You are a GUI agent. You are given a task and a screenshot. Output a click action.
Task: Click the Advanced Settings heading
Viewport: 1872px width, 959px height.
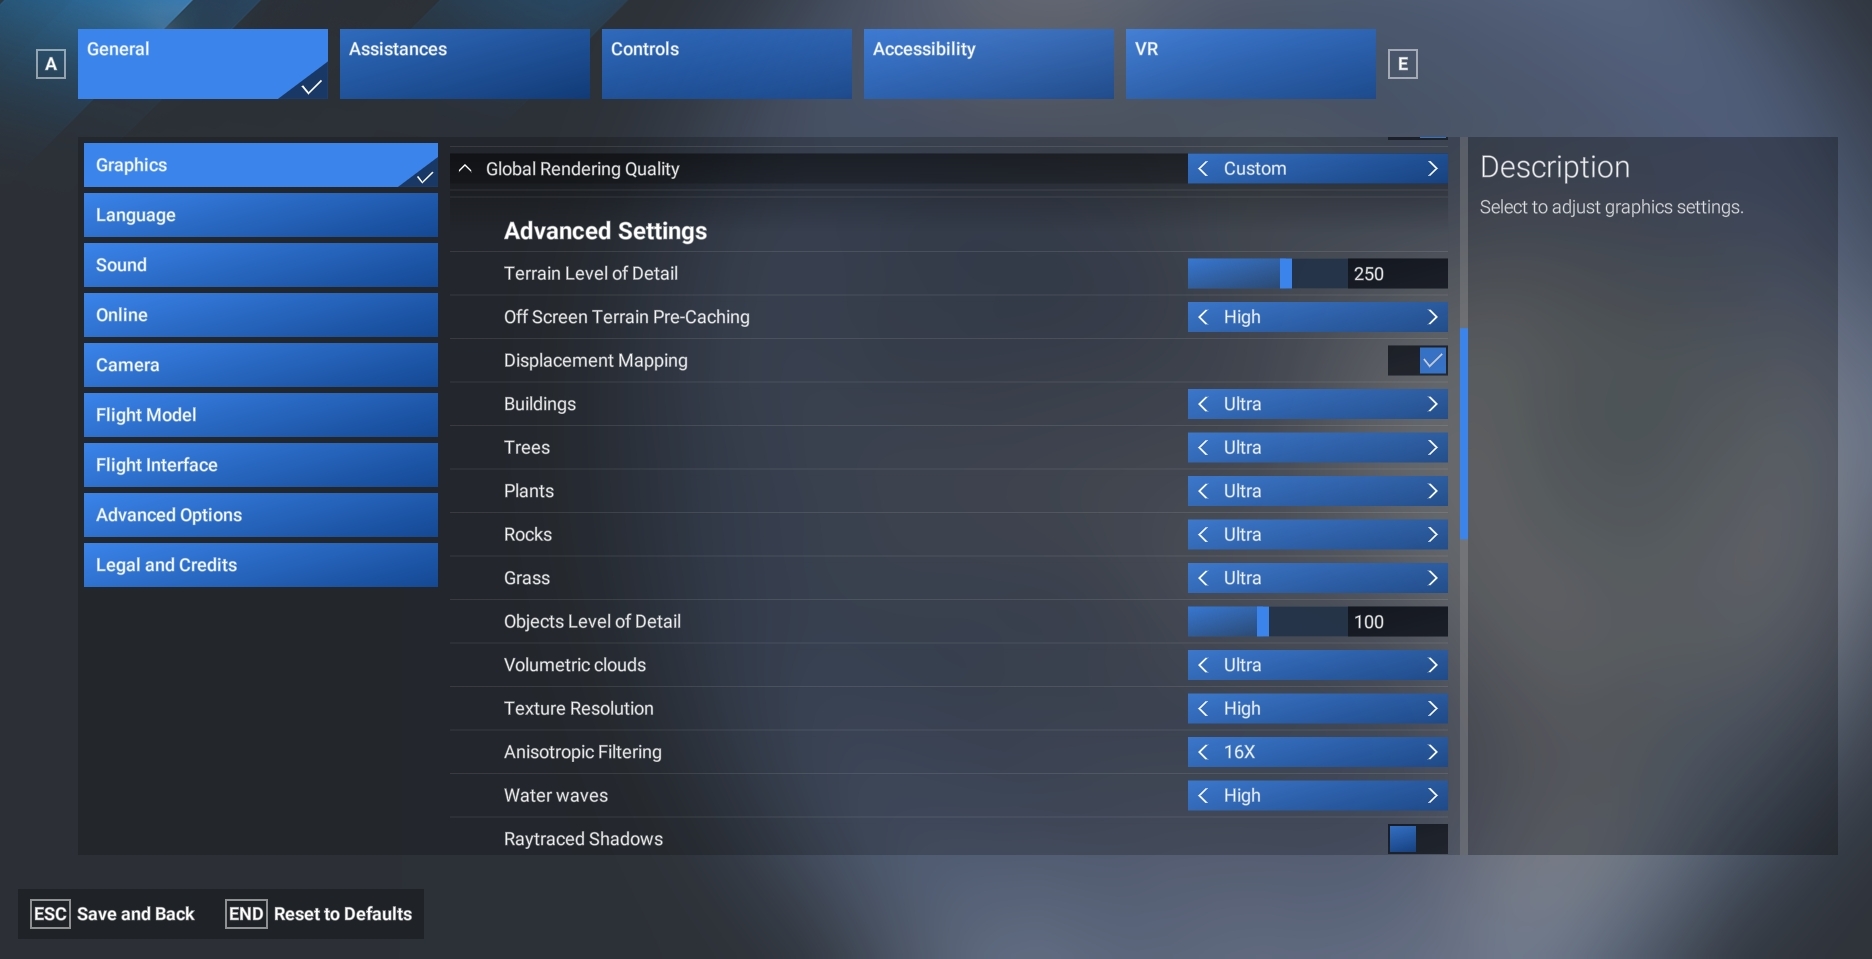point(605,231)
